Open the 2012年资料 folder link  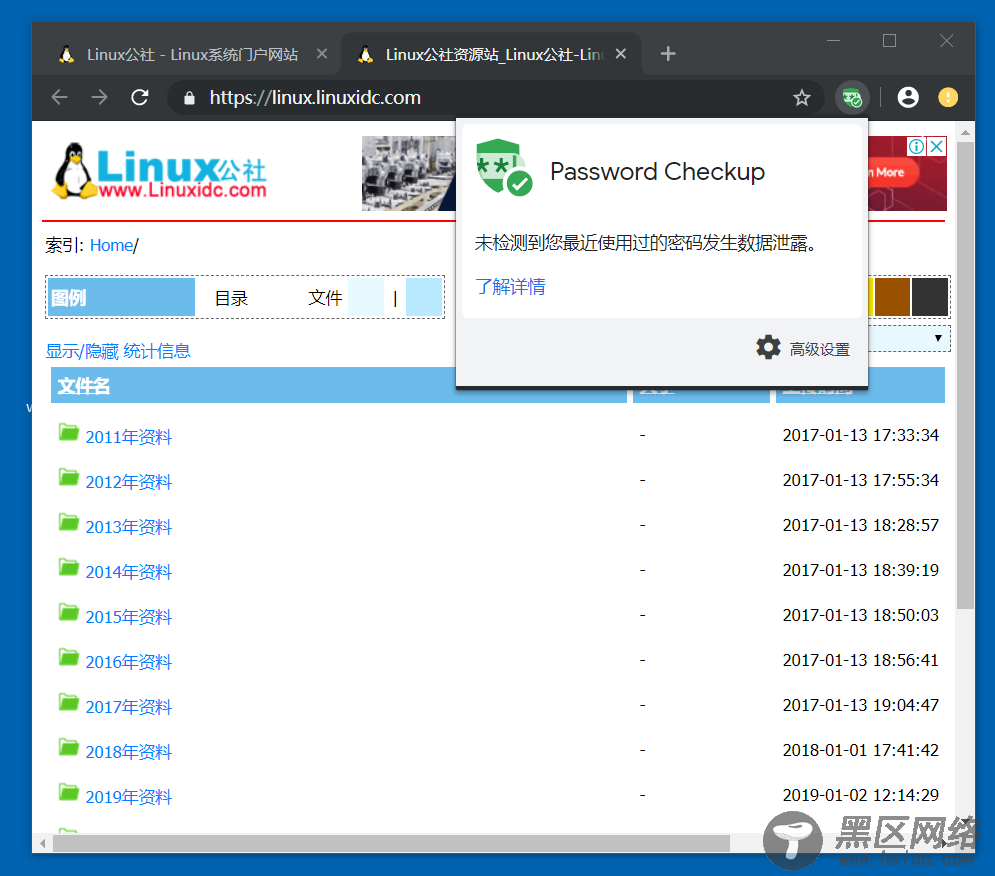pyautogui.click(x=129, y=482)
